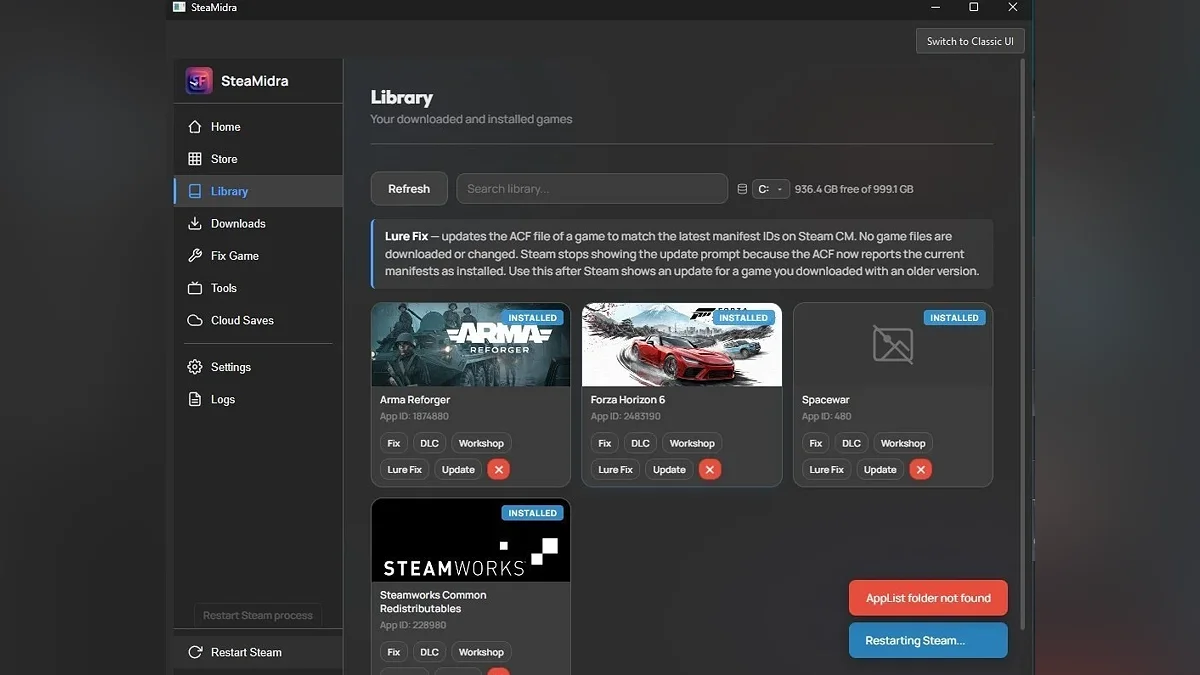Click the Library page heading
Screen dimensions: 1200x675
click(402, 97)
